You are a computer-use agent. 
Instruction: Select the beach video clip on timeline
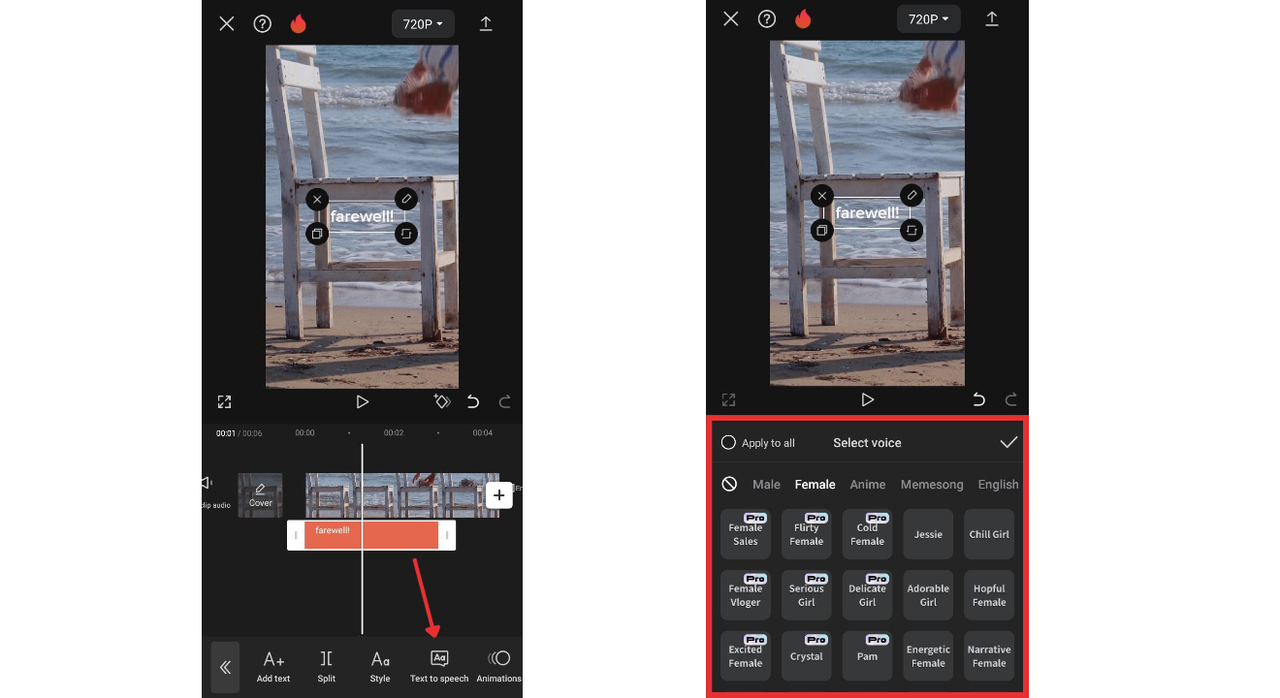[402, 495]
